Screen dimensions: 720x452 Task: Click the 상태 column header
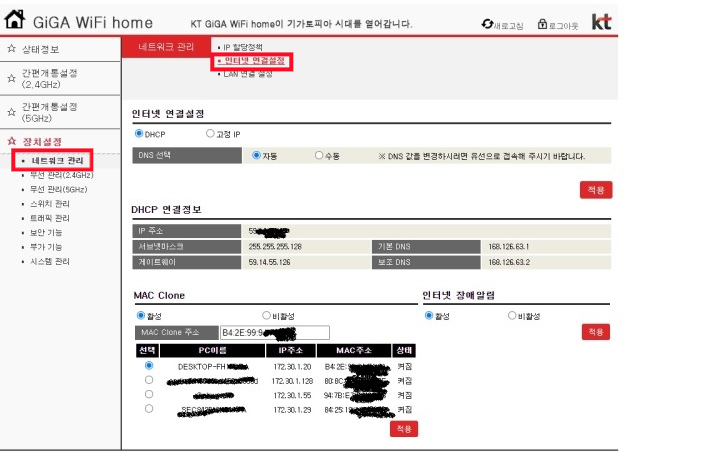(x=404, y=350)
